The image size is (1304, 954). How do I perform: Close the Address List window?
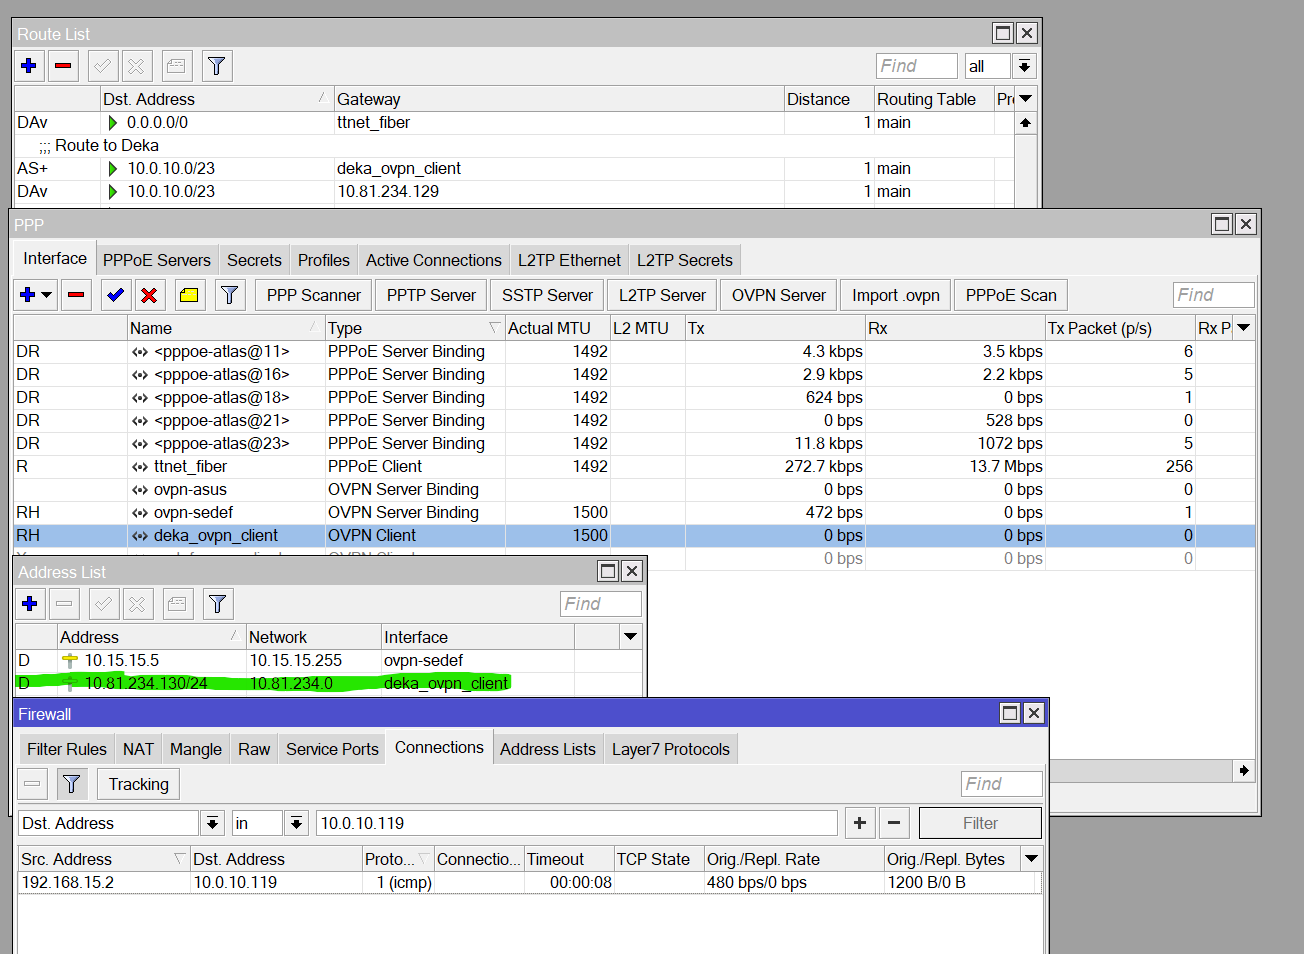tap(632, 571)
